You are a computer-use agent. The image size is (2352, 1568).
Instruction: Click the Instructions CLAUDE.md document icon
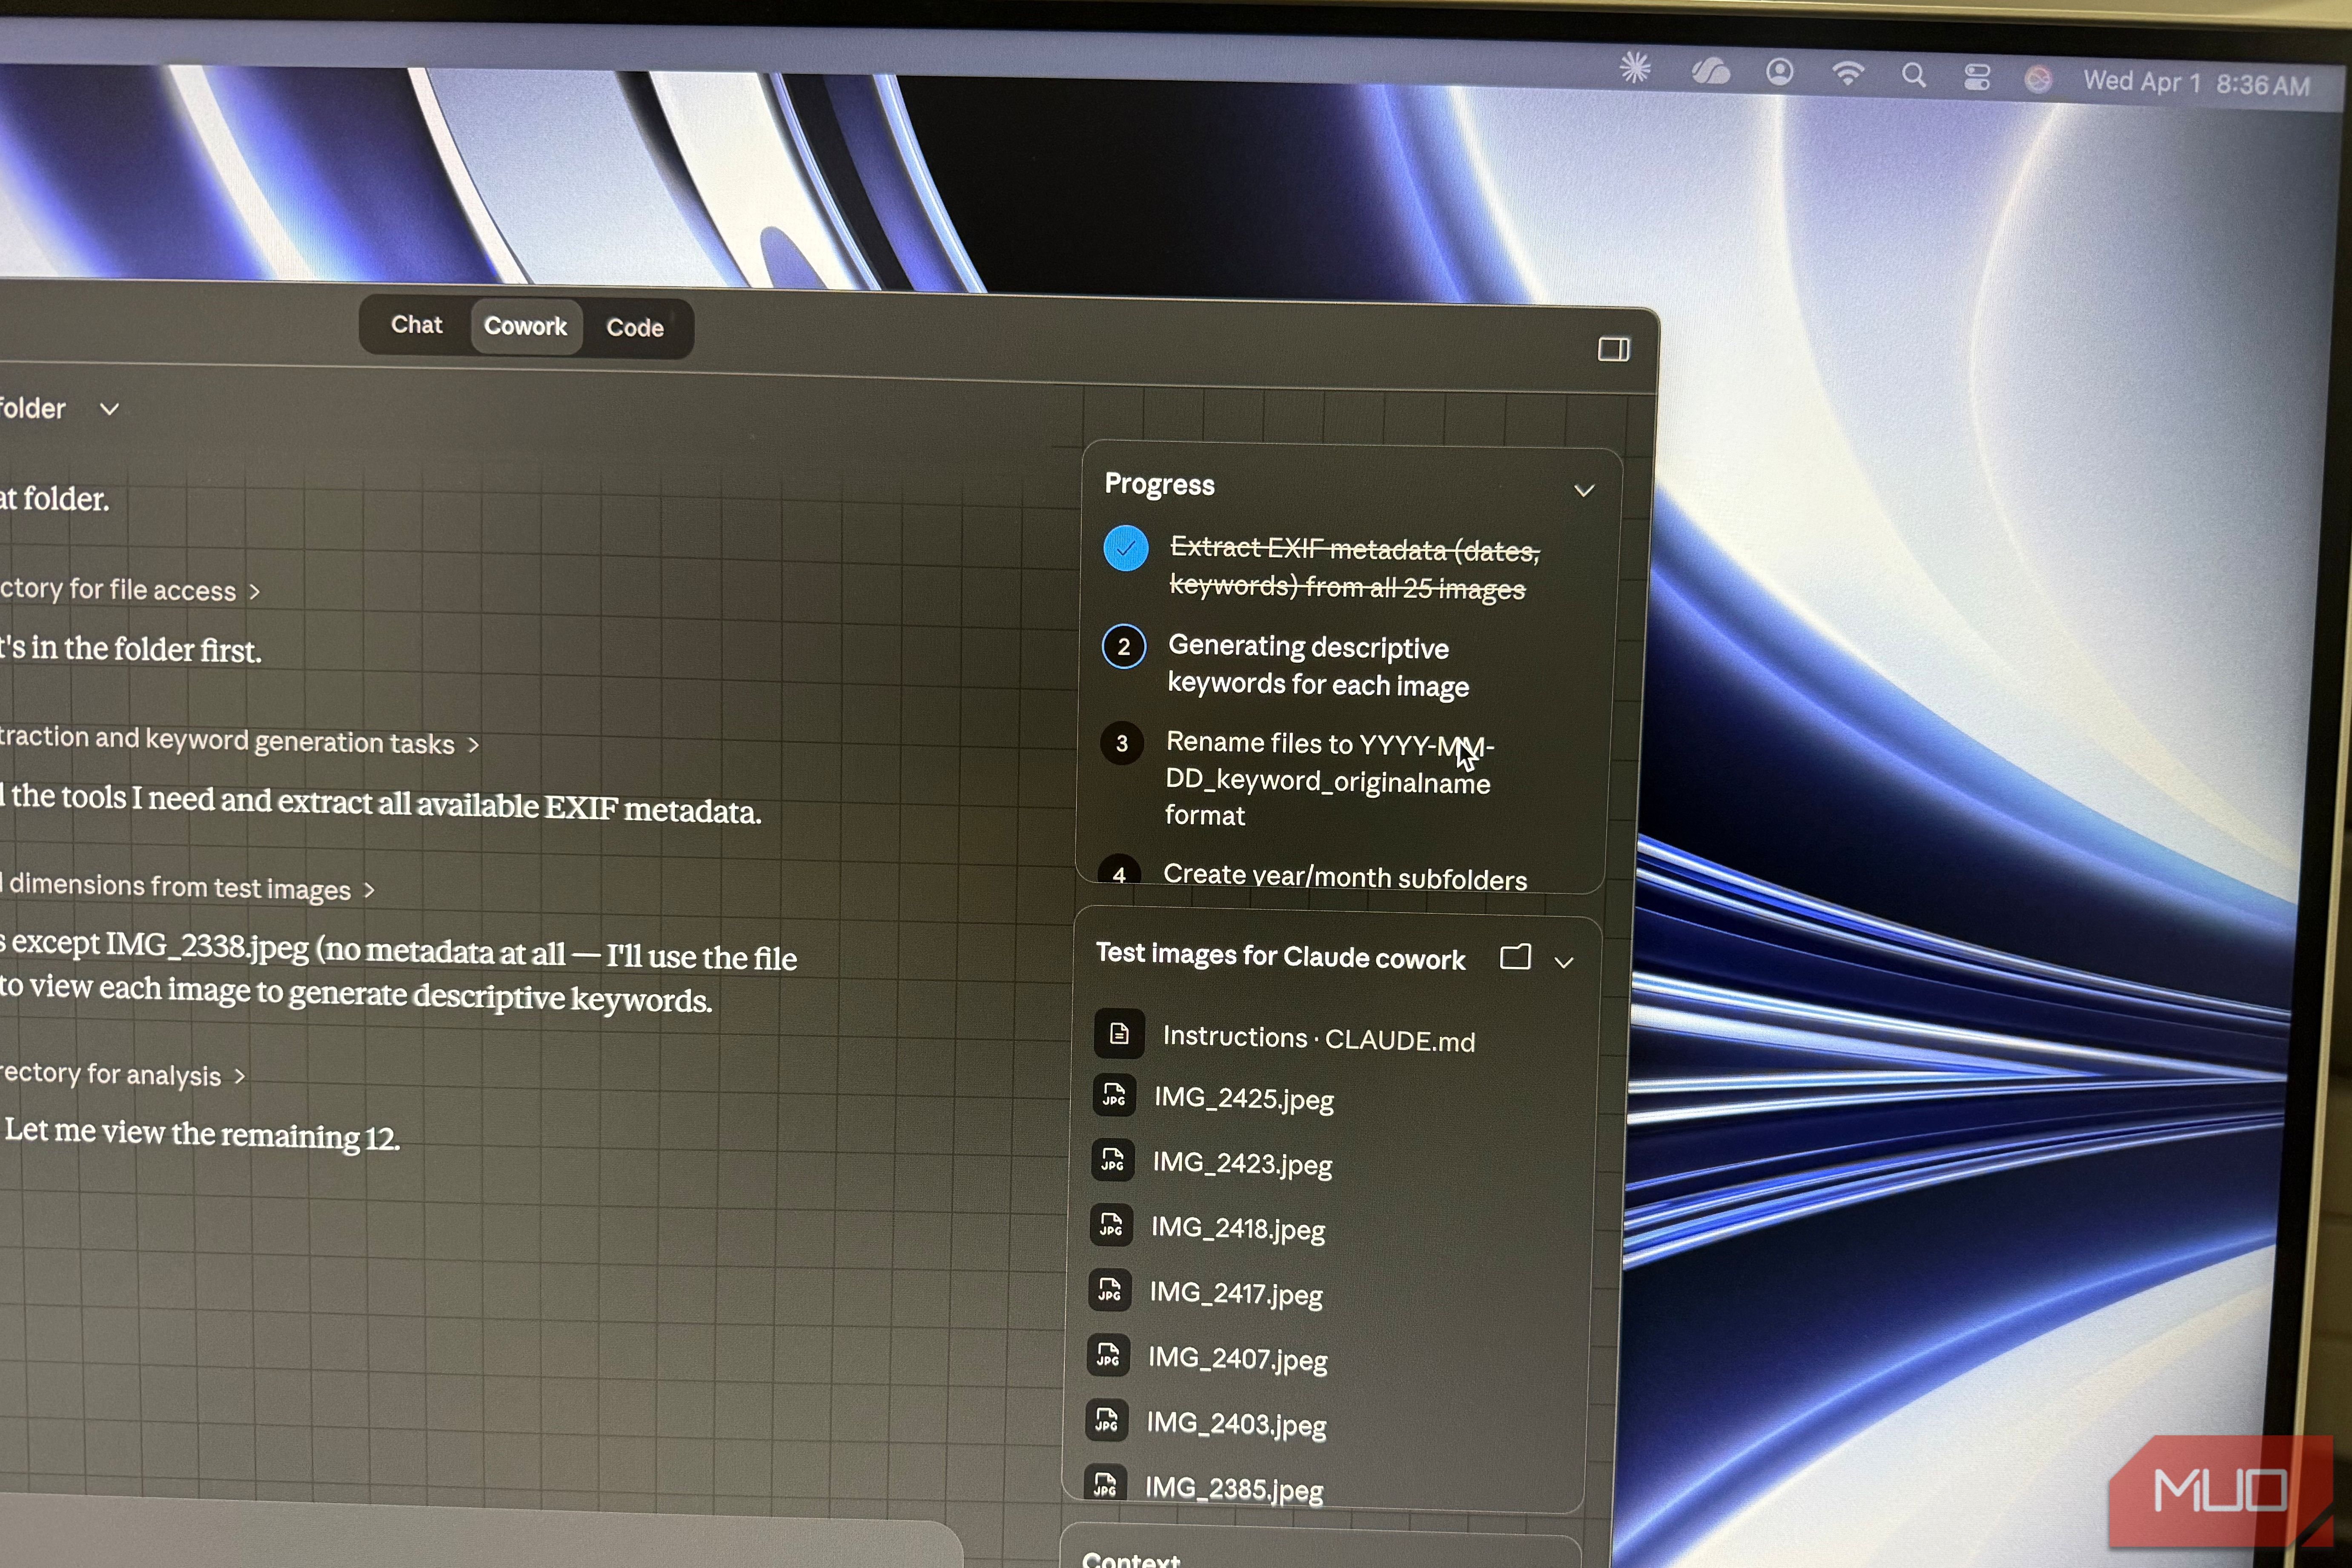(1119, 1034)
